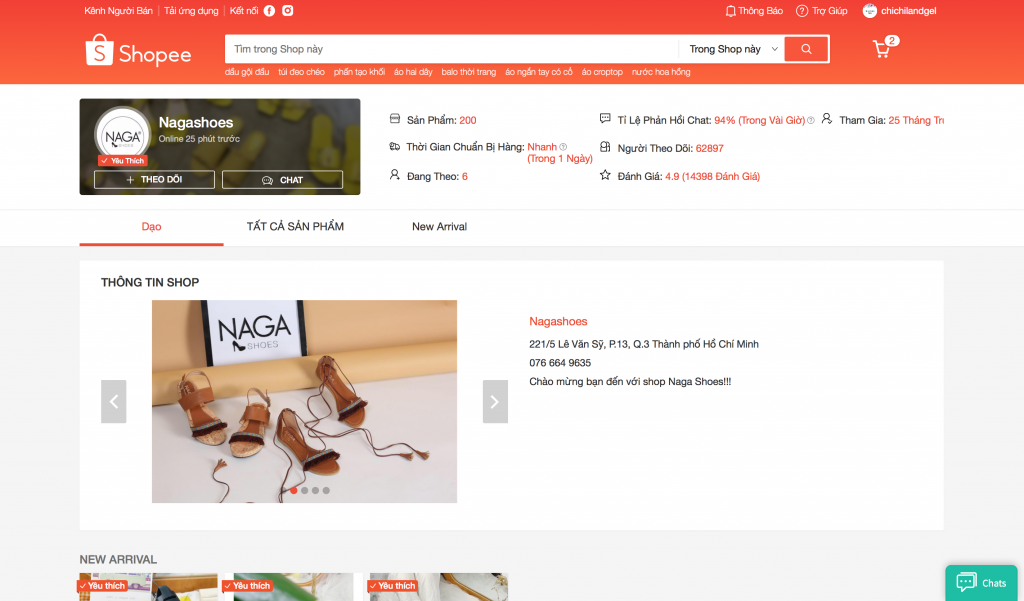1024x601 pixels.
Task: Search suggestion dầu gội đầu
Action: pyautogui.click(x=247, y=72)
